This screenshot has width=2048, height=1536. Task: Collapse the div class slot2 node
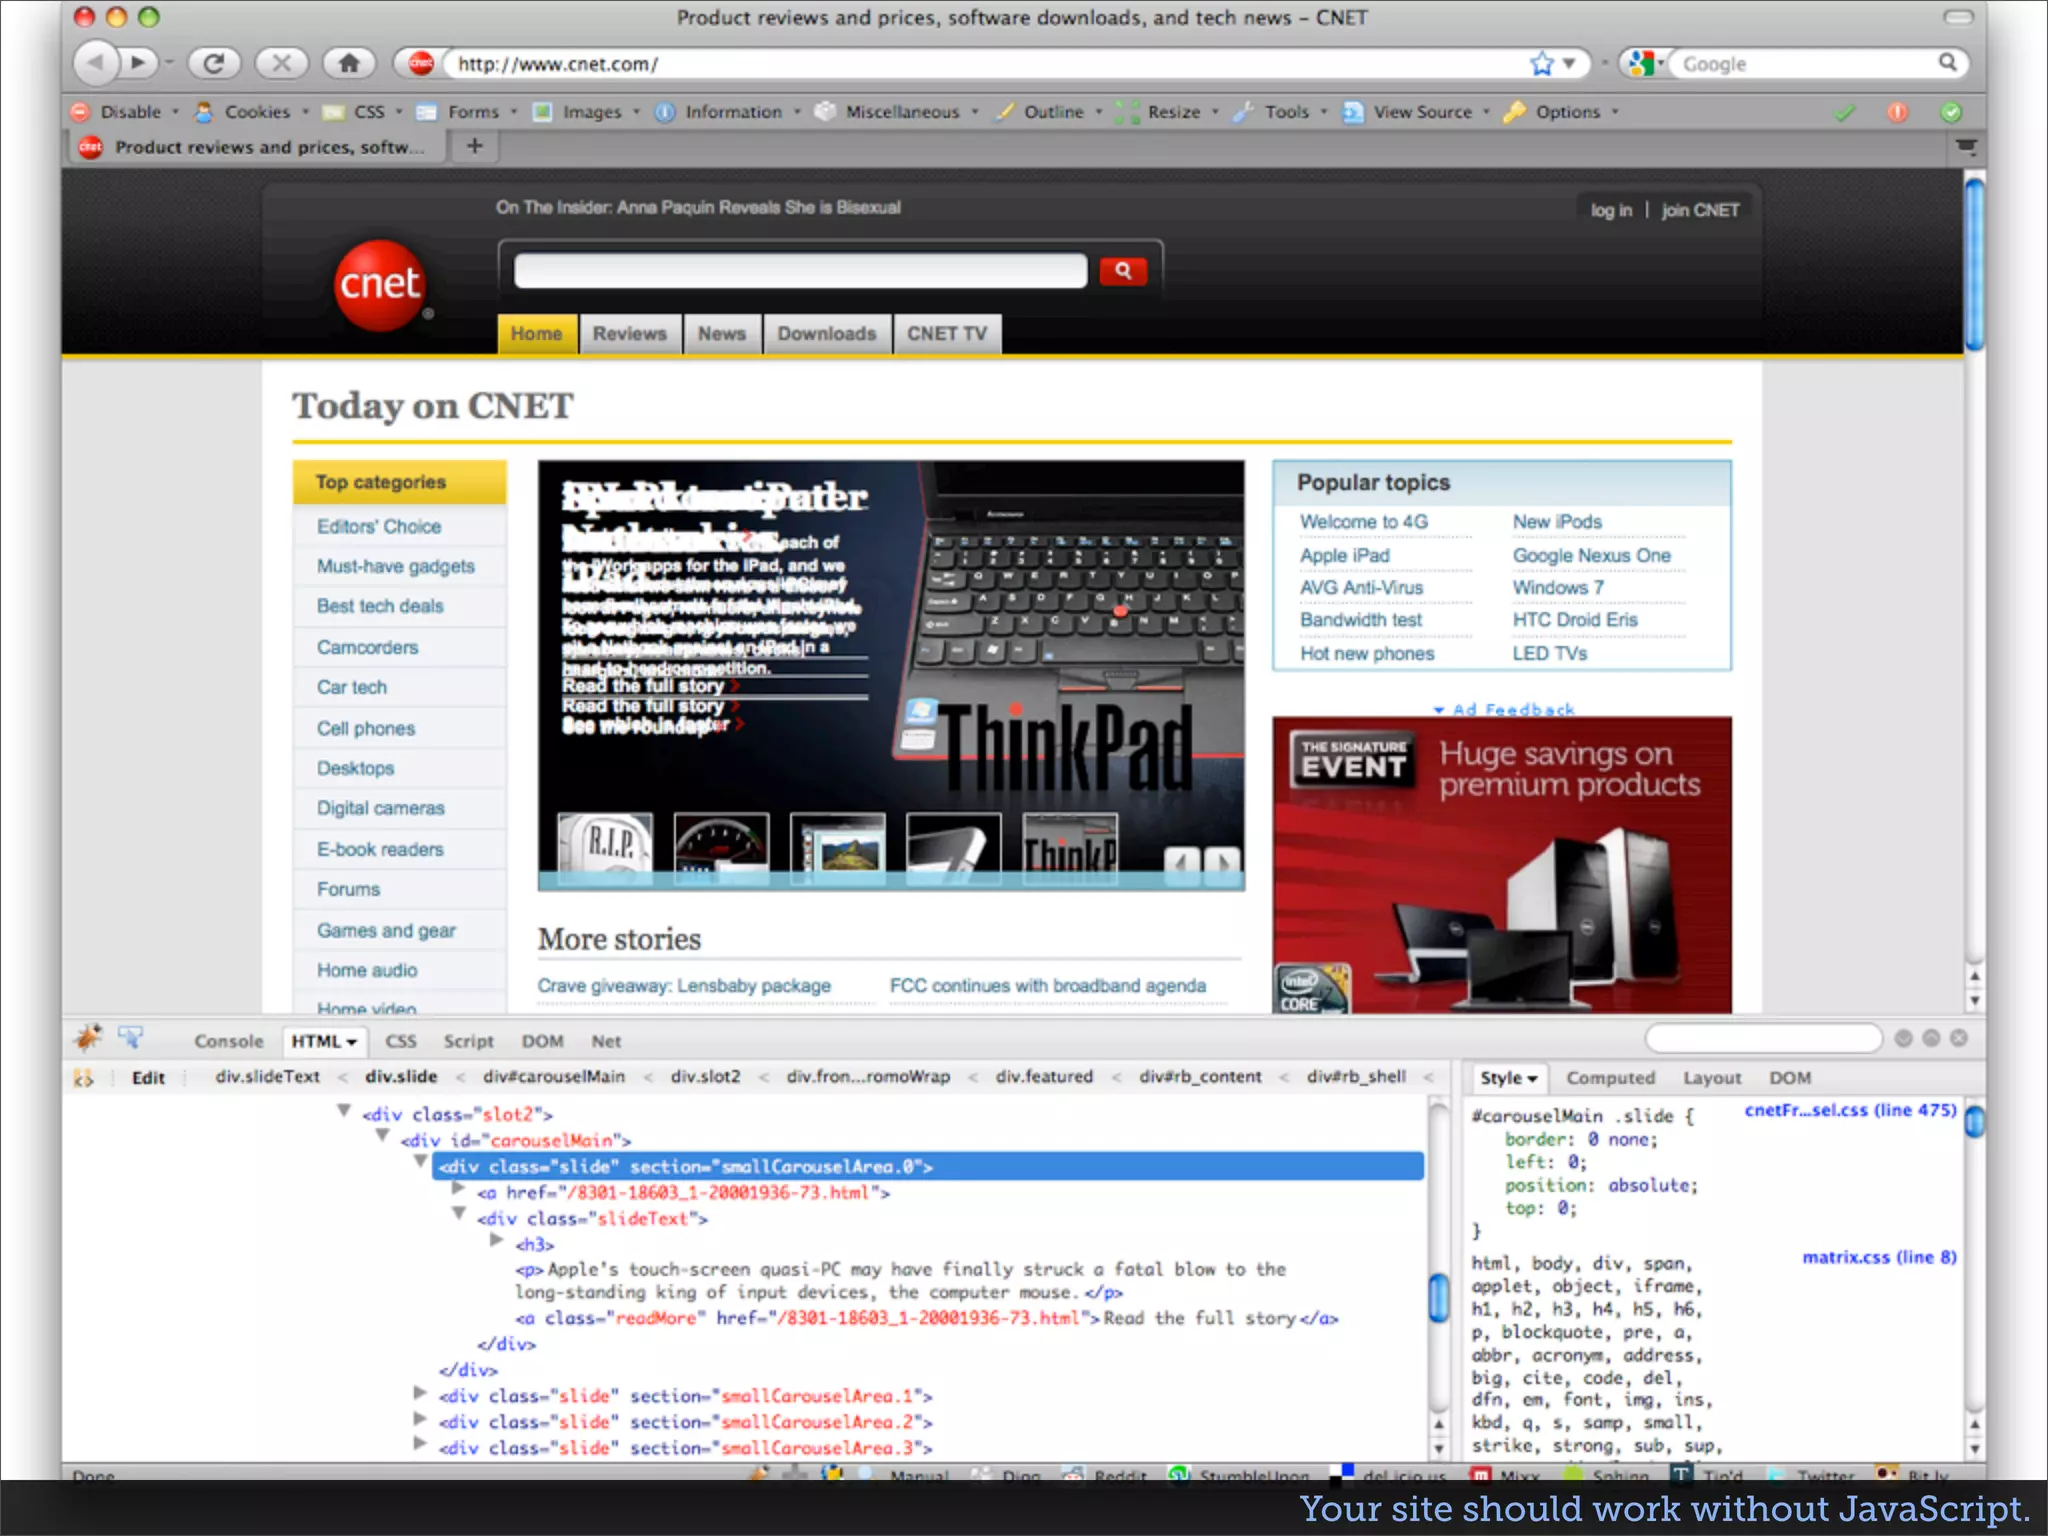[344, 1110]
